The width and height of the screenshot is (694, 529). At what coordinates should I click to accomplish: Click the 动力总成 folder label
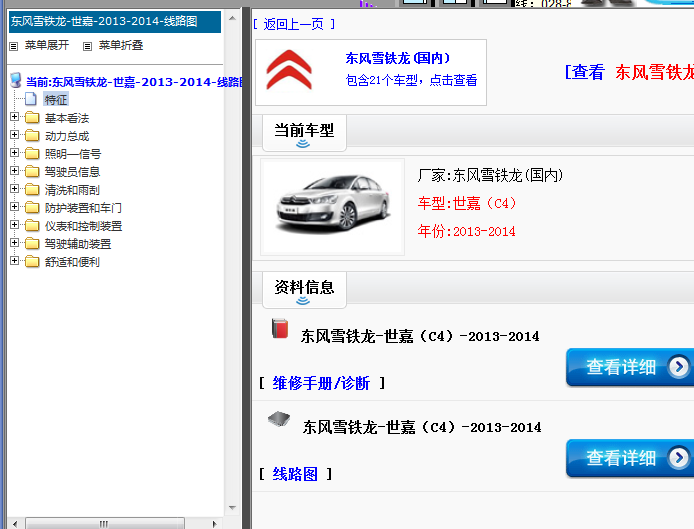(67, 136)
